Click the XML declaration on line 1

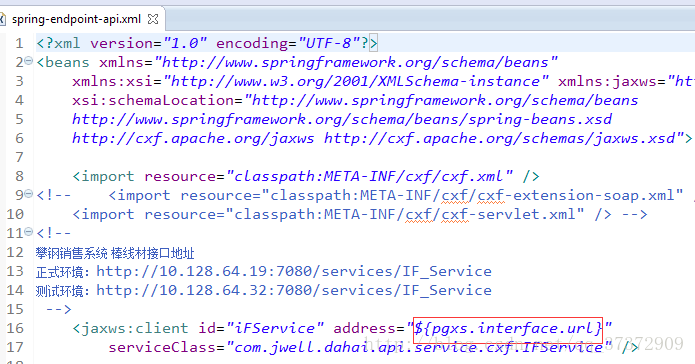click(207, 43)
